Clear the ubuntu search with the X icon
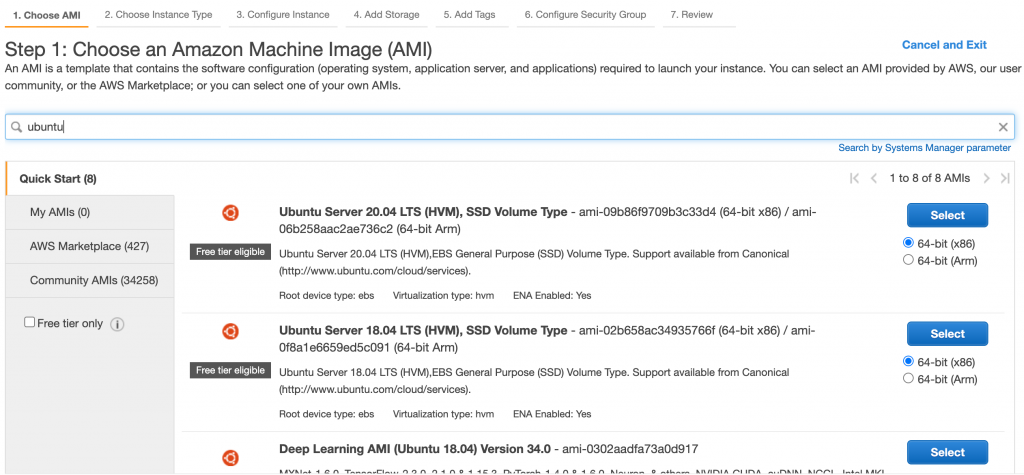1024x475 pixels. coord(1003,127)
